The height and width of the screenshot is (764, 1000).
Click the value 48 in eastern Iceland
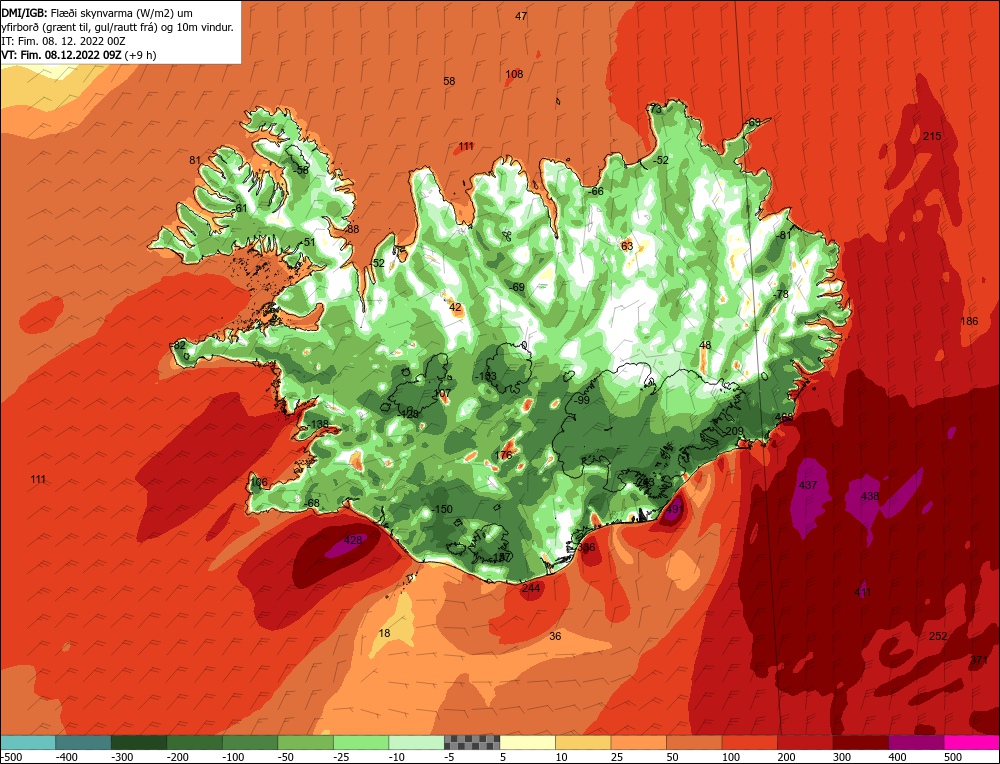[x=705, y=345]
